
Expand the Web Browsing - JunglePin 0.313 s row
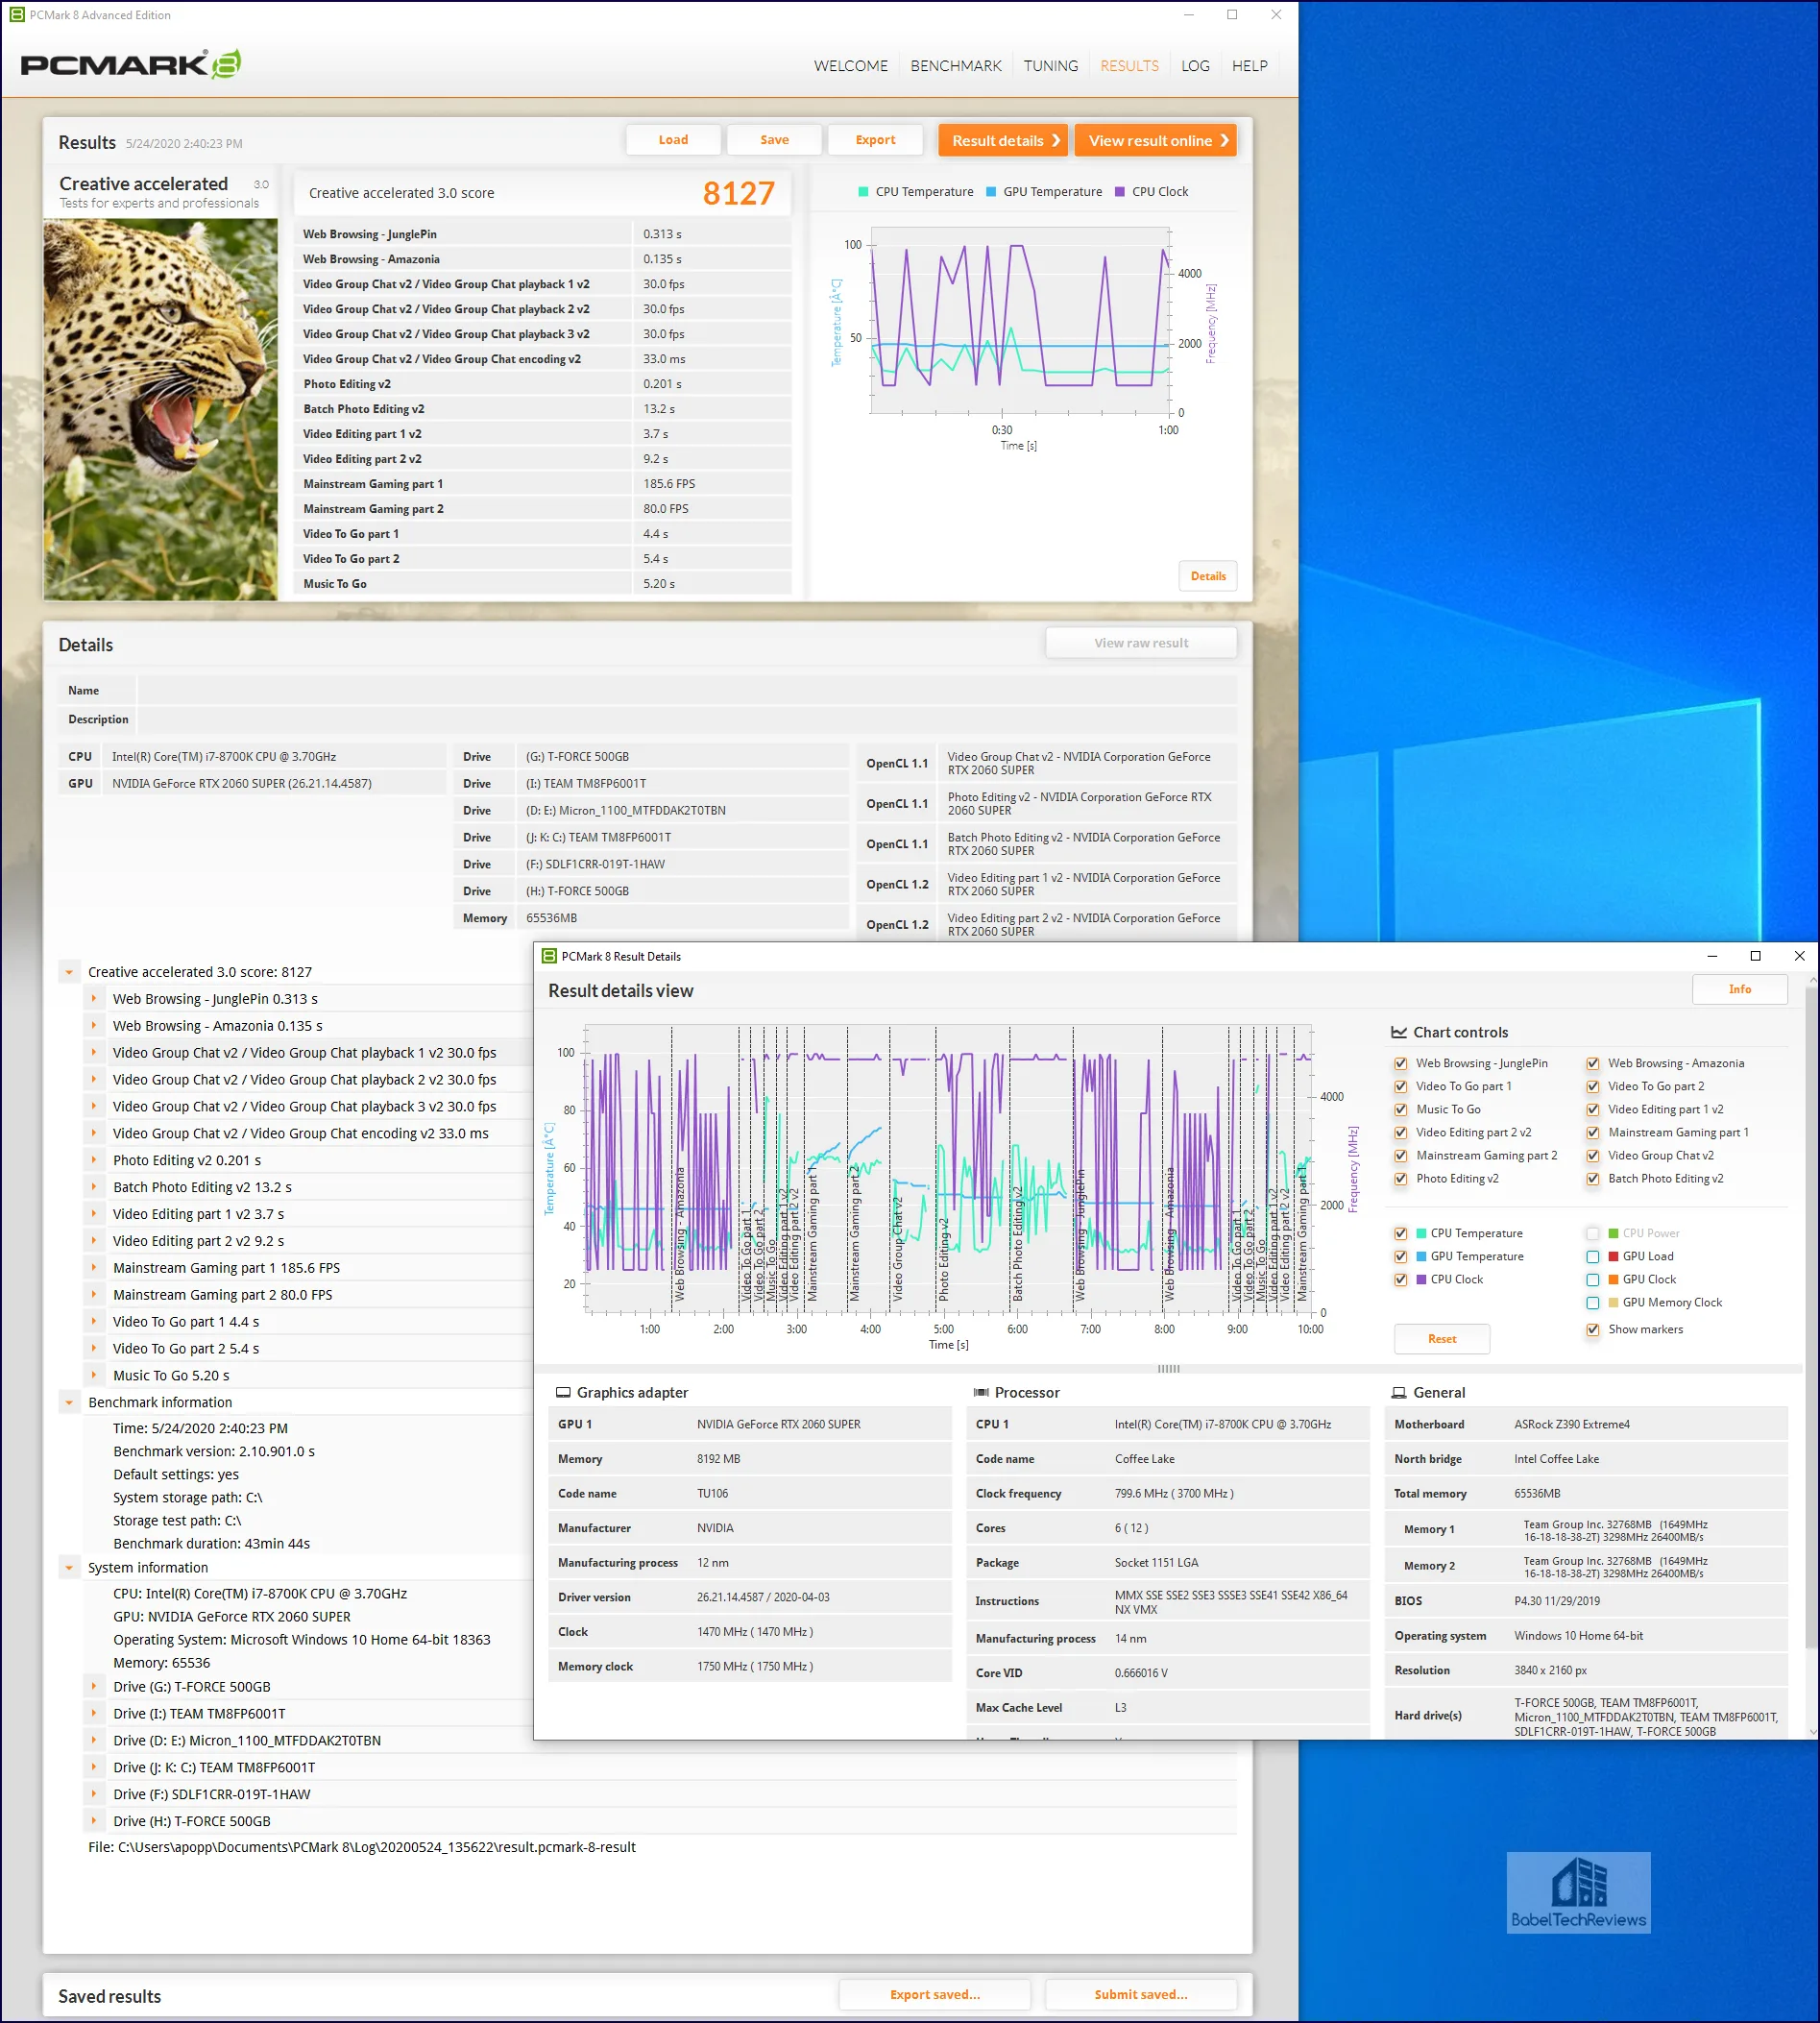94,998
